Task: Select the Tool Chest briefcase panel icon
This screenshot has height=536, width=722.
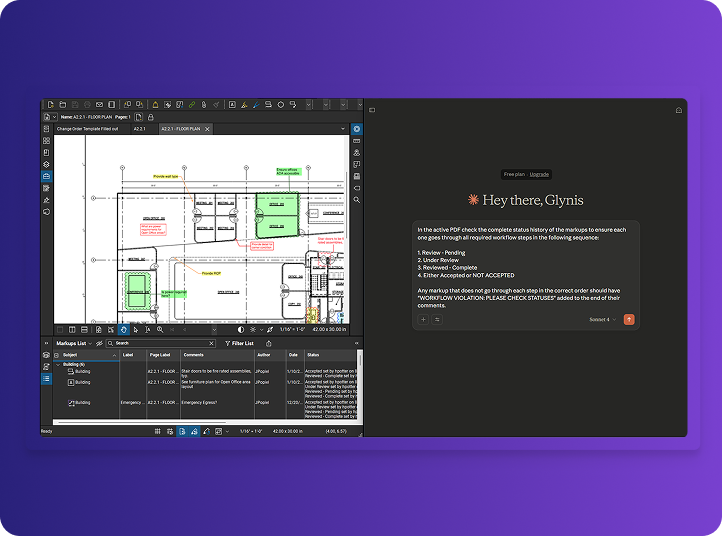Action: coord(47,176)
